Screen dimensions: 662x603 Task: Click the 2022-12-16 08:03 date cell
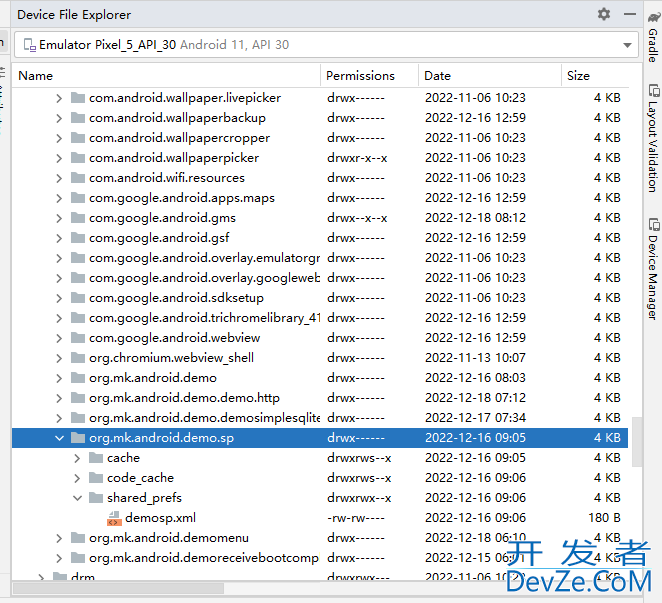pos(475,378)
